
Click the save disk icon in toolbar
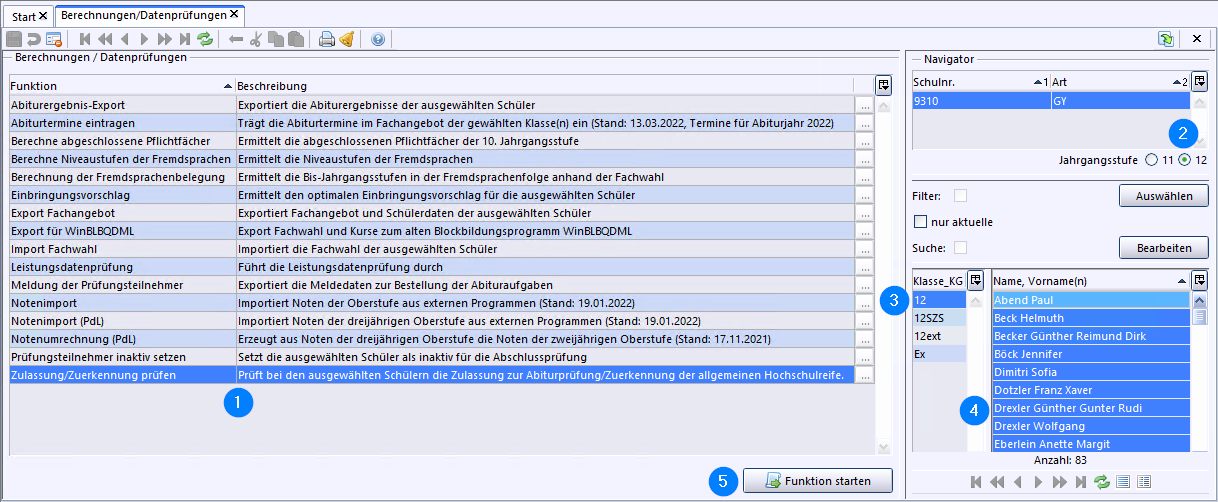pos(14,40)
